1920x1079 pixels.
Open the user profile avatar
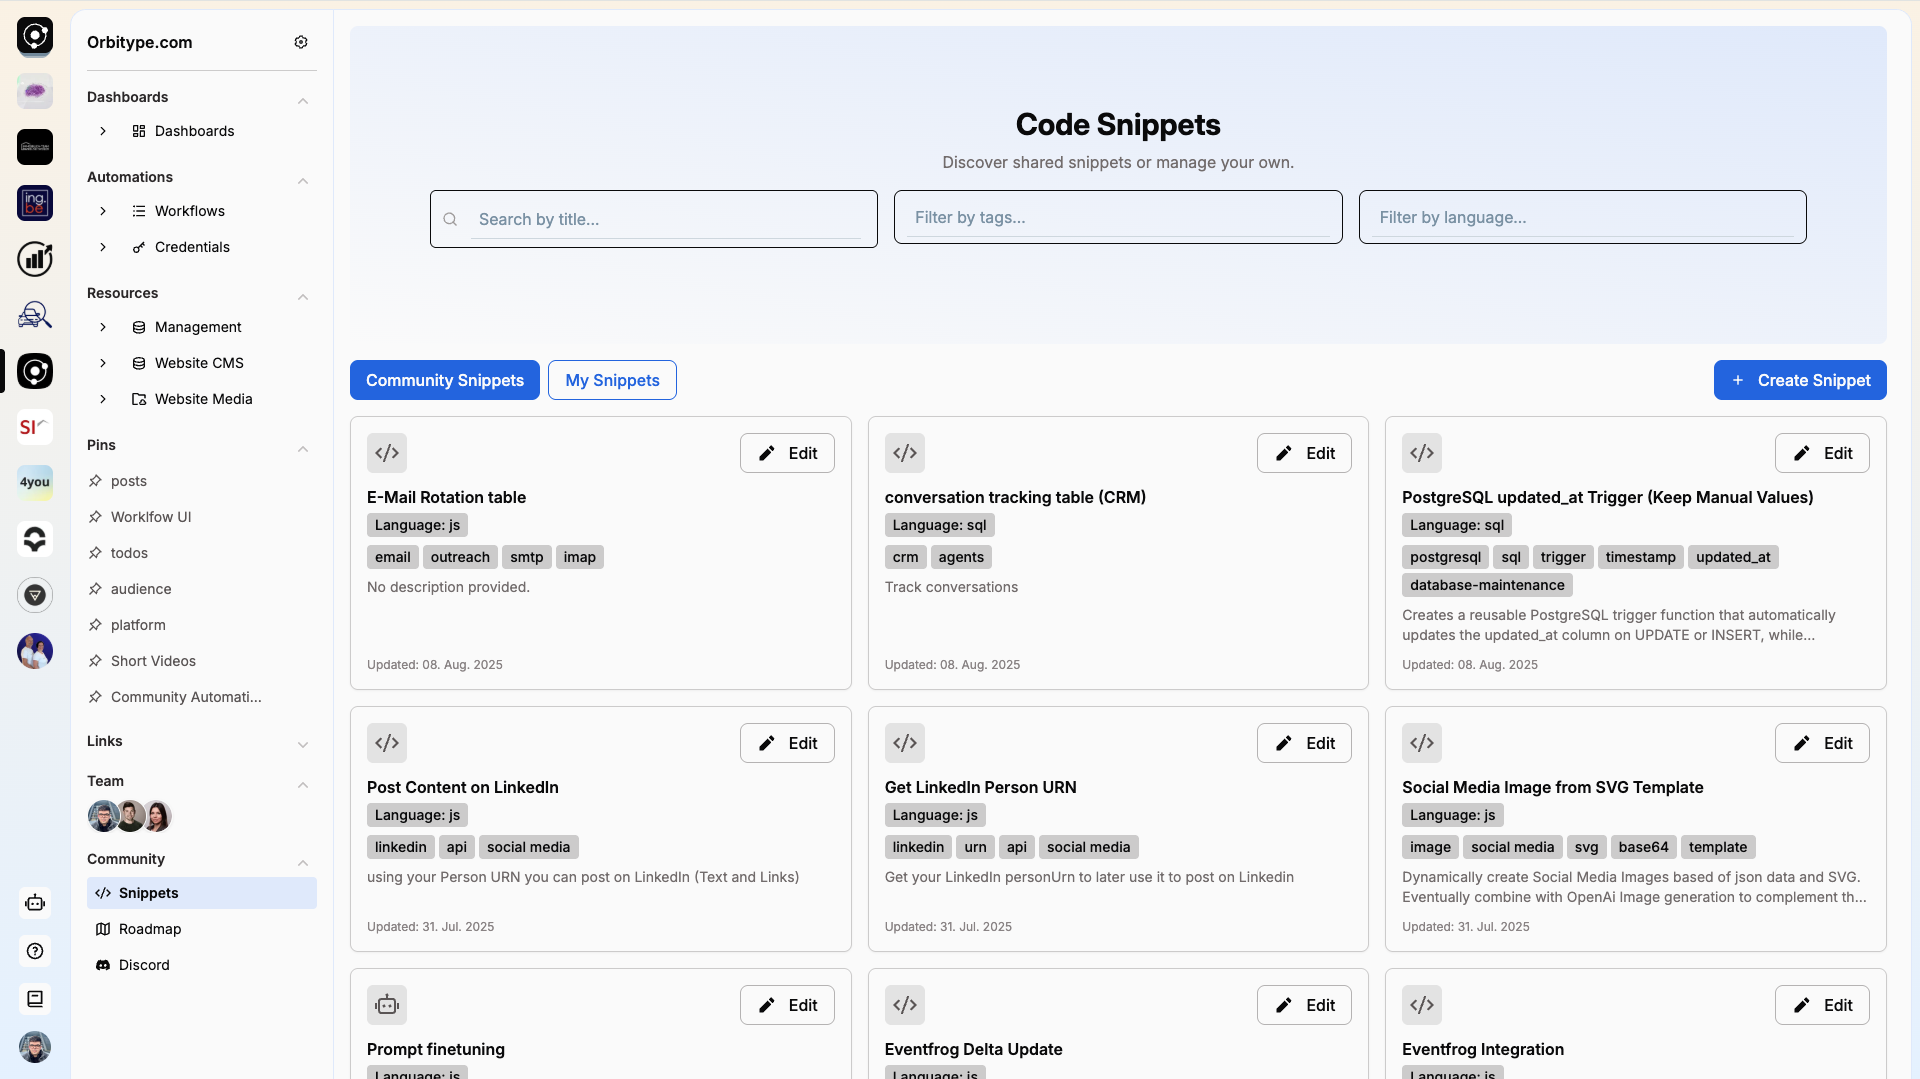tap(35, 1047)
